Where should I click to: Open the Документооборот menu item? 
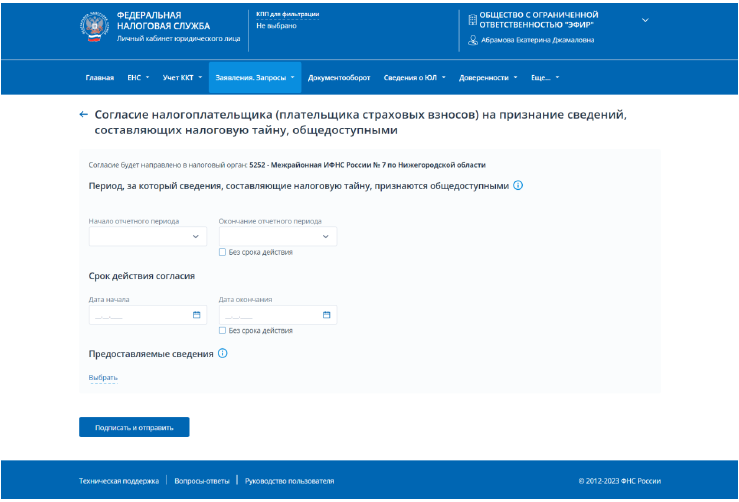[340, 77]
